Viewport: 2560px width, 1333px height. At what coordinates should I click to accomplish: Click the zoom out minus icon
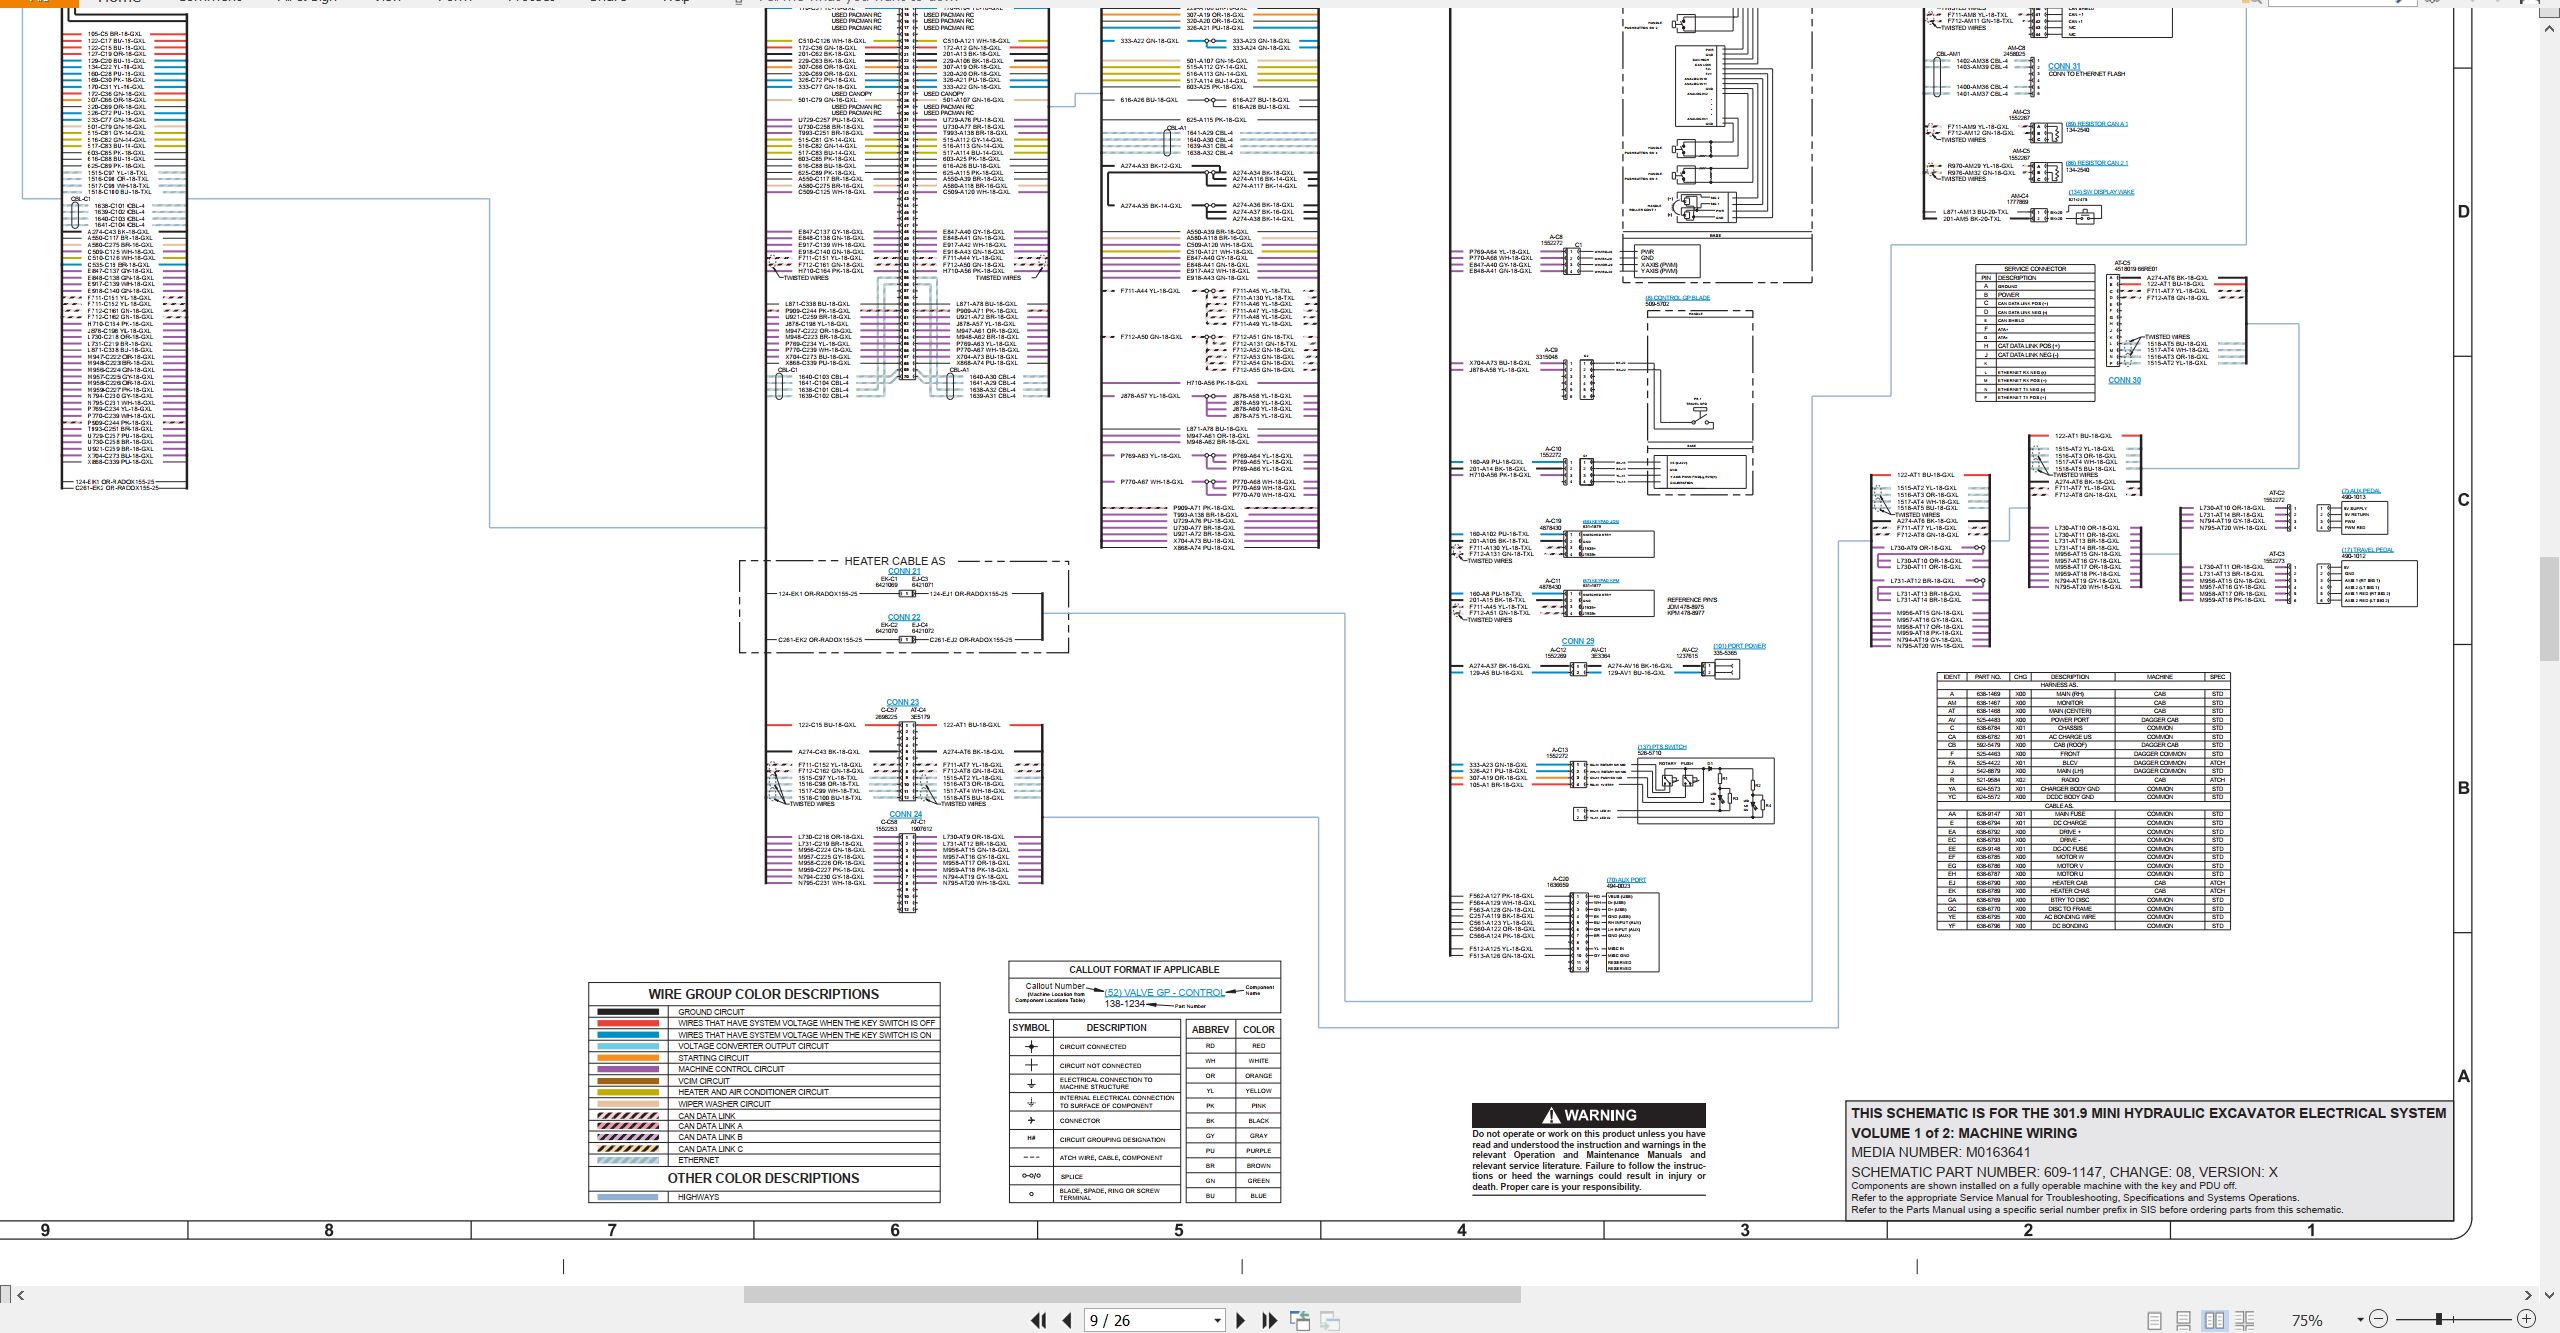[x=2379, y=1320]
